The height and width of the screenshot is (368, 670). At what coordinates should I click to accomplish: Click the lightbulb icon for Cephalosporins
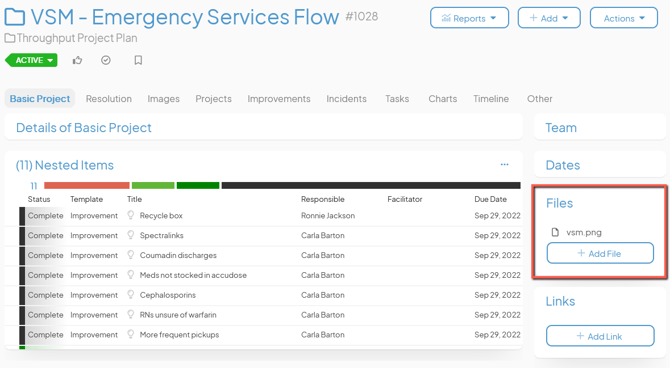[131, 294]
